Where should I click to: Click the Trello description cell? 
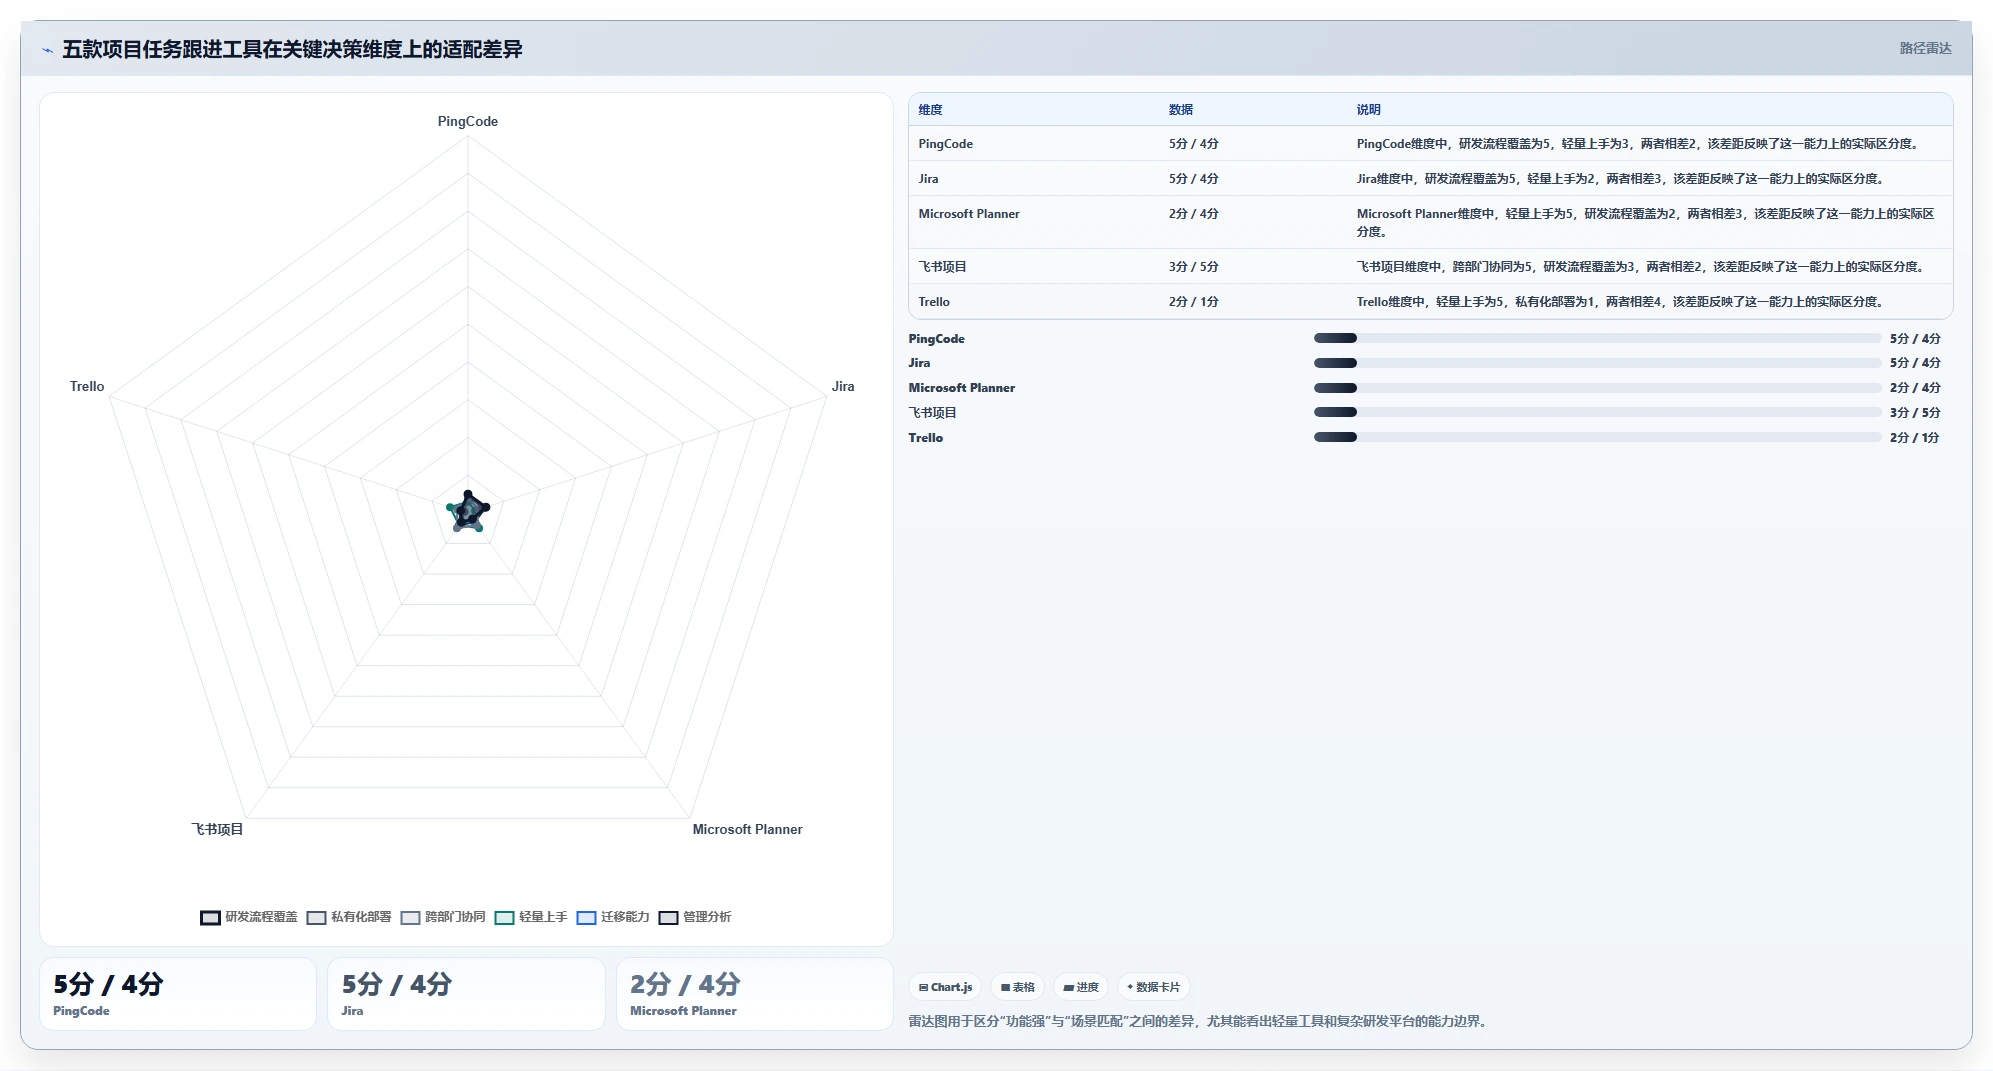click(1622, 302)
